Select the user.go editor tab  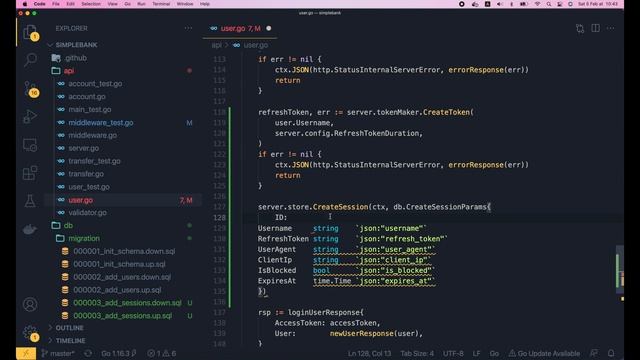[240, 28]
